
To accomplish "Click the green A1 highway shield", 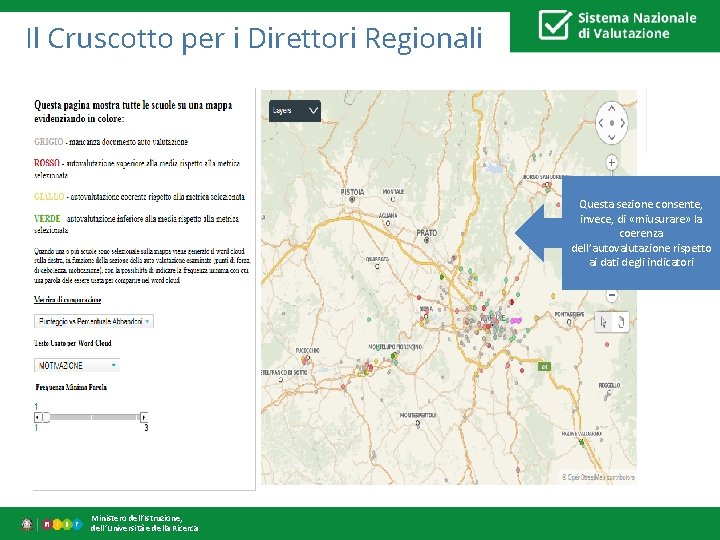I will (544, 367).
